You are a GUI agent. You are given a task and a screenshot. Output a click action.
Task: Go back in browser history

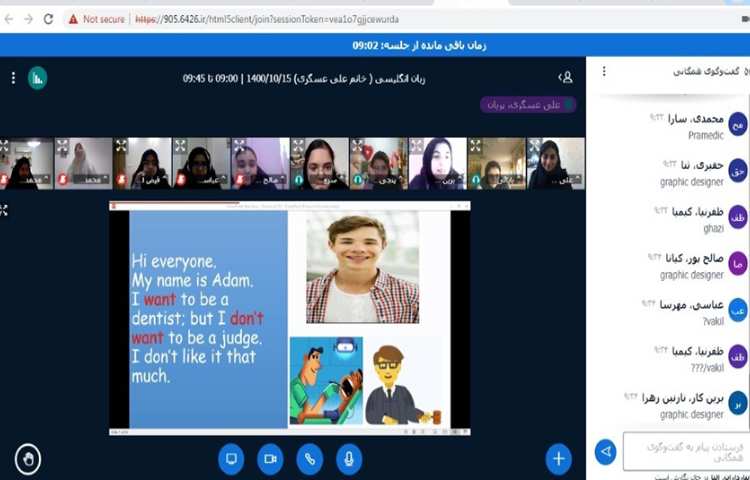[9, 19]
